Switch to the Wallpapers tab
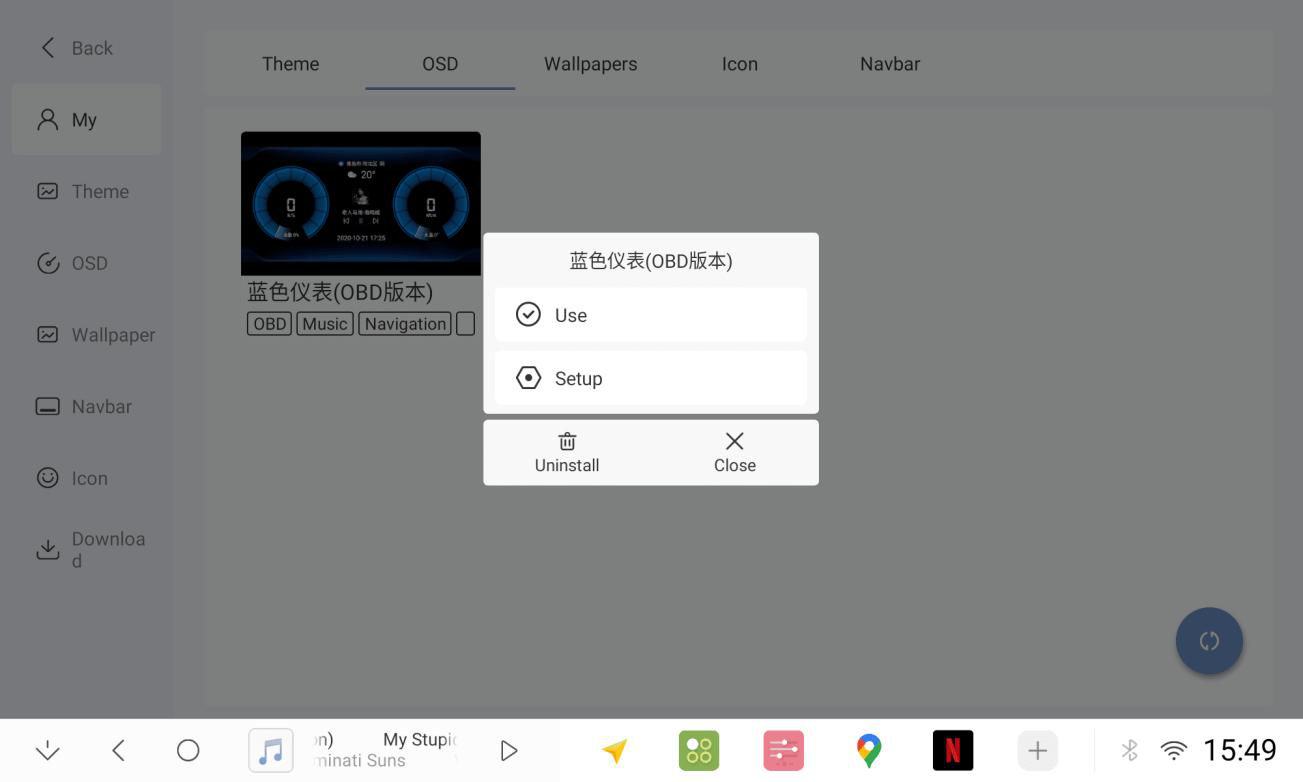 pos(590,64)
